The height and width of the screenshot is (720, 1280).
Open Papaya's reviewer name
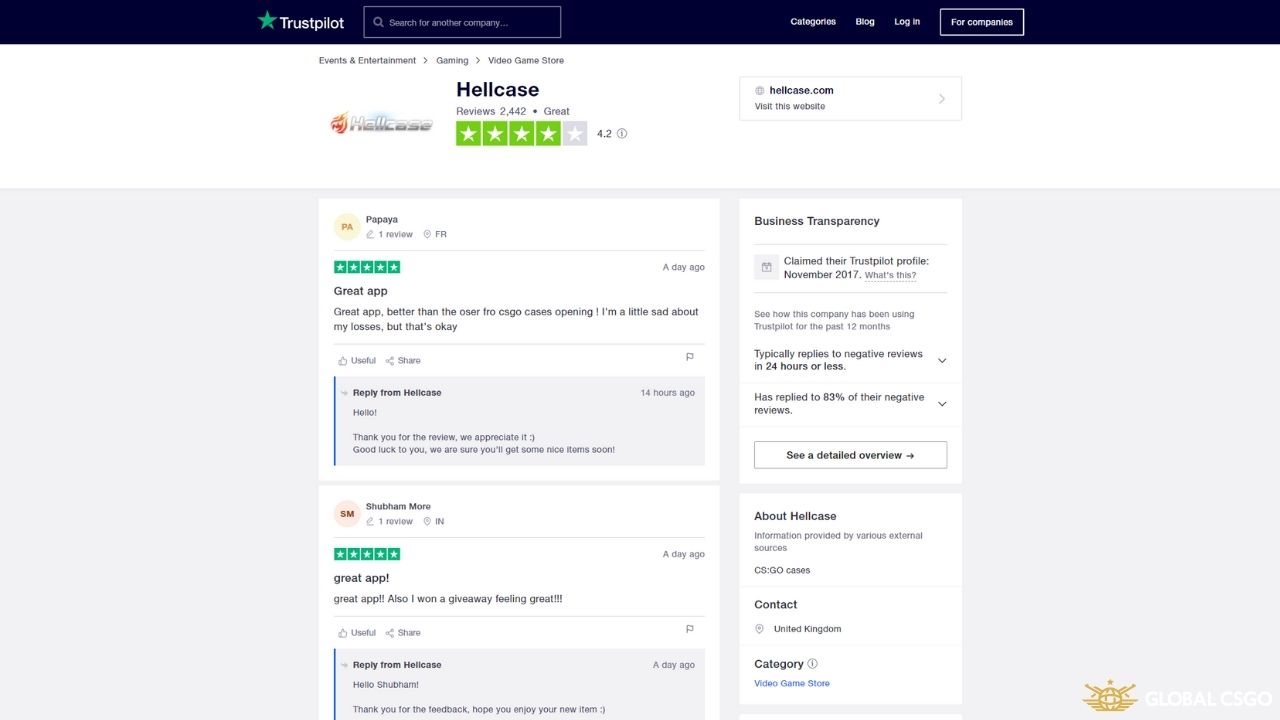click(x=382, y=220)
